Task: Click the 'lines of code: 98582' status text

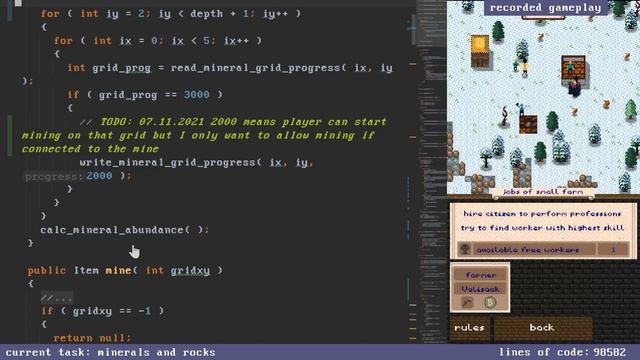Action: click(x=562, y=352)
